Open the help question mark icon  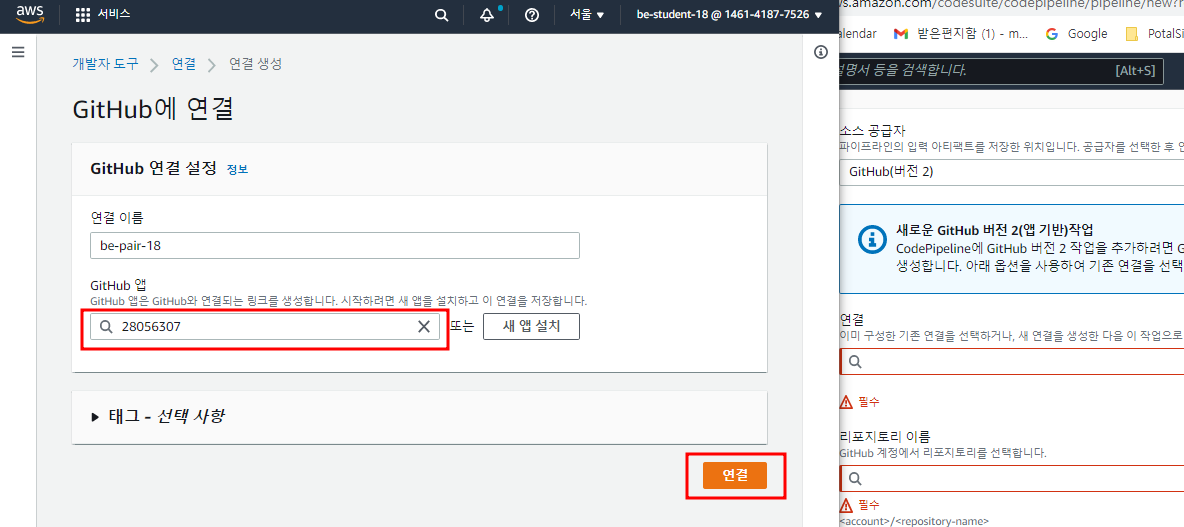532,15
